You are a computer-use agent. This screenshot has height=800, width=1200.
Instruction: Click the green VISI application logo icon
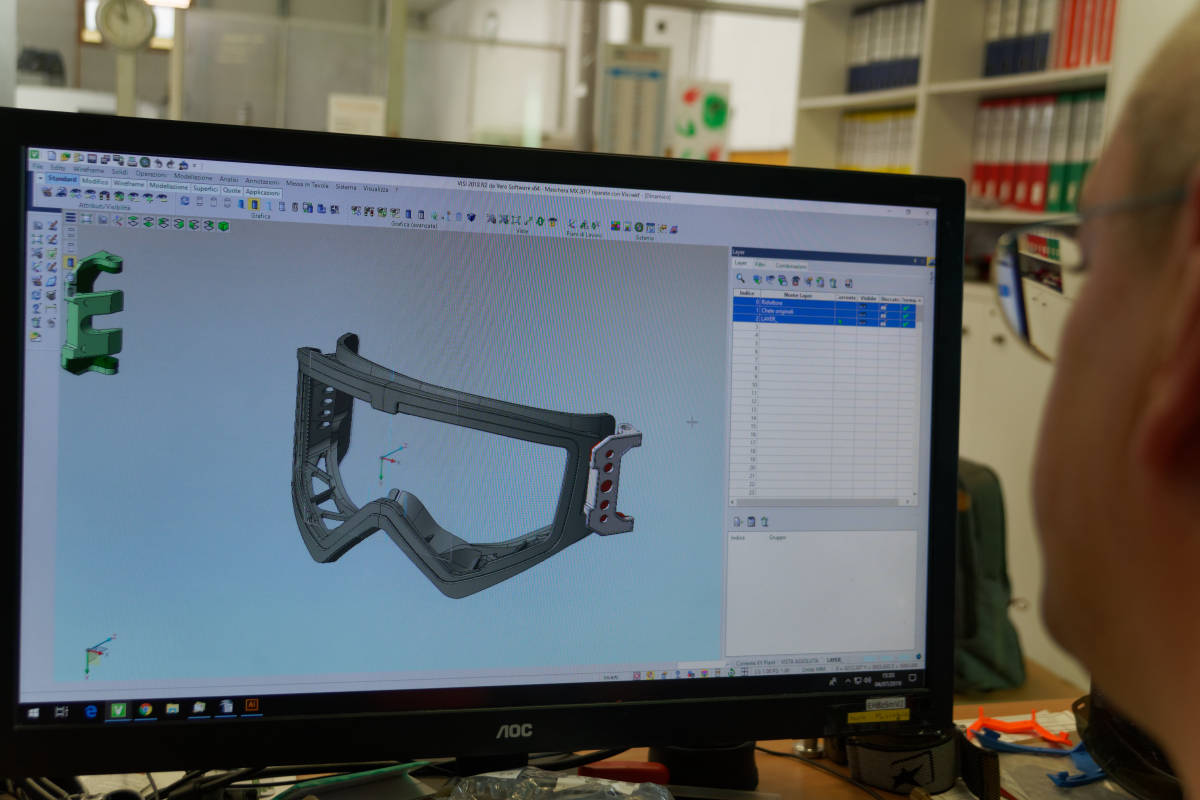click(34, 155)
